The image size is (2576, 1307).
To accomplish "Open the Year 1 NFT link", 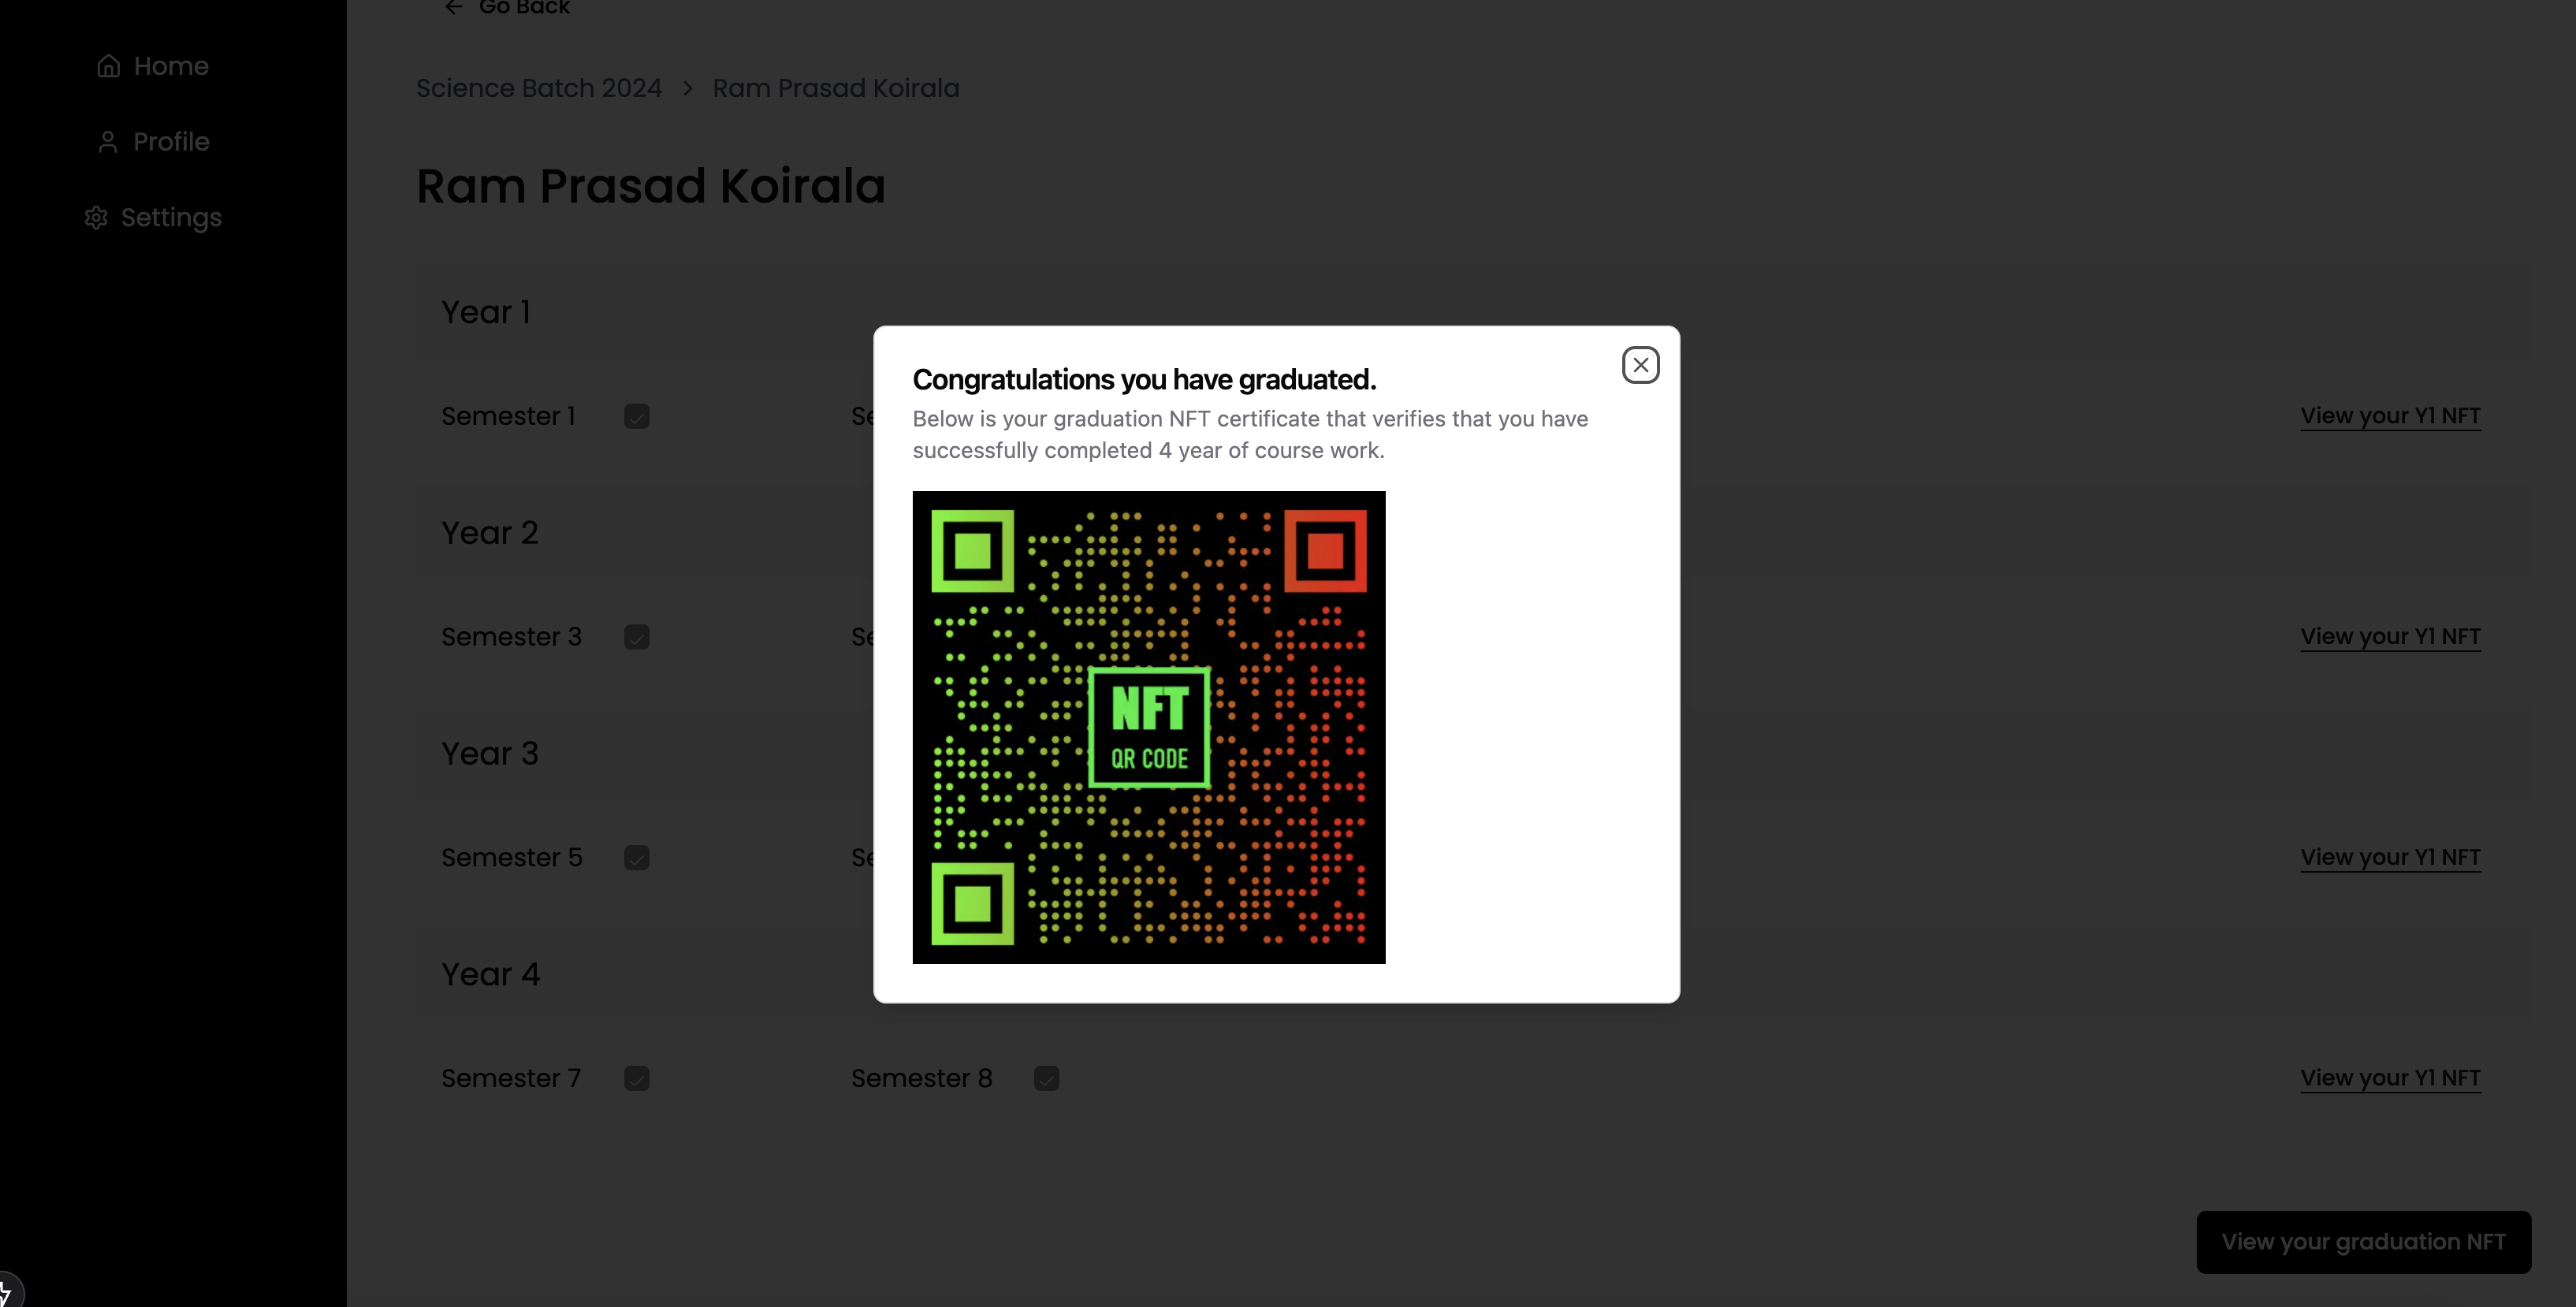I will coord(2390,416).
